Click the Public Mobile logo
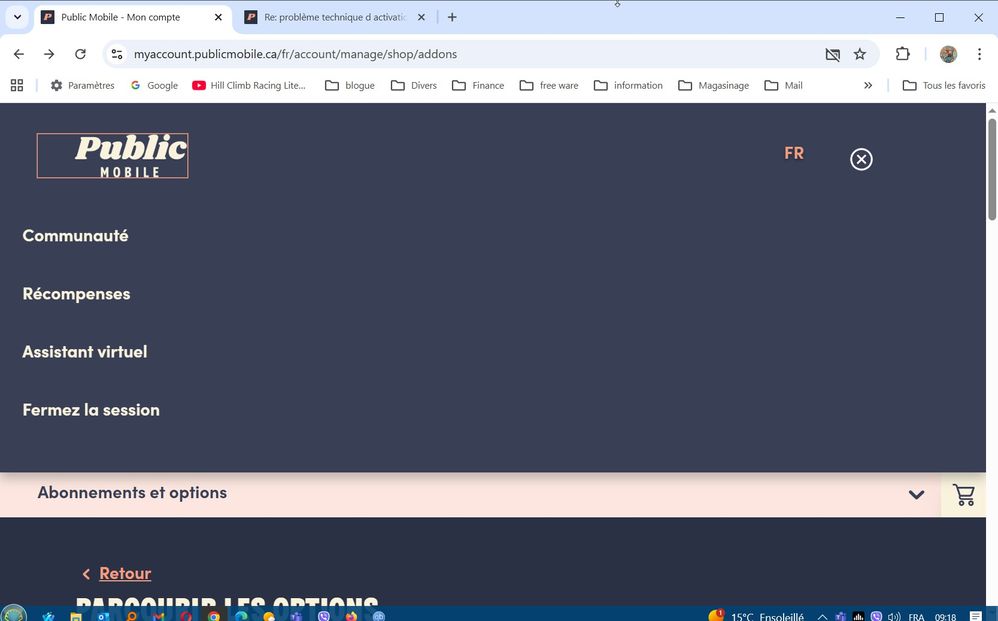This screenshot has height=621, width=998. point(112,156)
